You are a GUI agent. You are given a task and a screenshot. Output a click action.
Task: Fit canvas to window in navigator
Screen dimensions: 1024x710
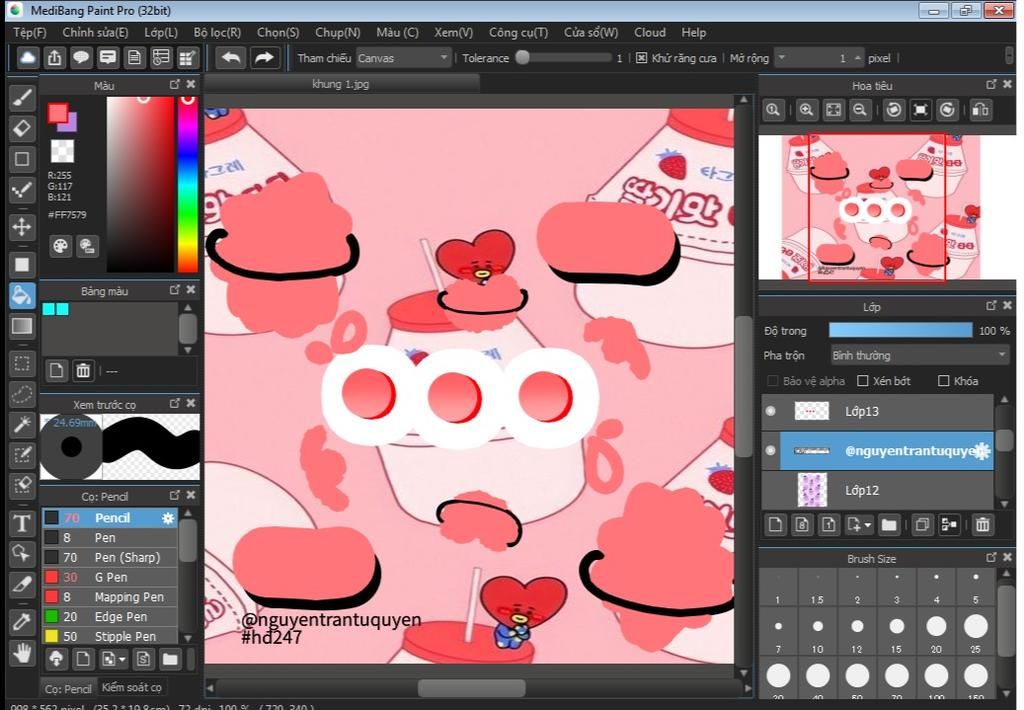point(833,110)
